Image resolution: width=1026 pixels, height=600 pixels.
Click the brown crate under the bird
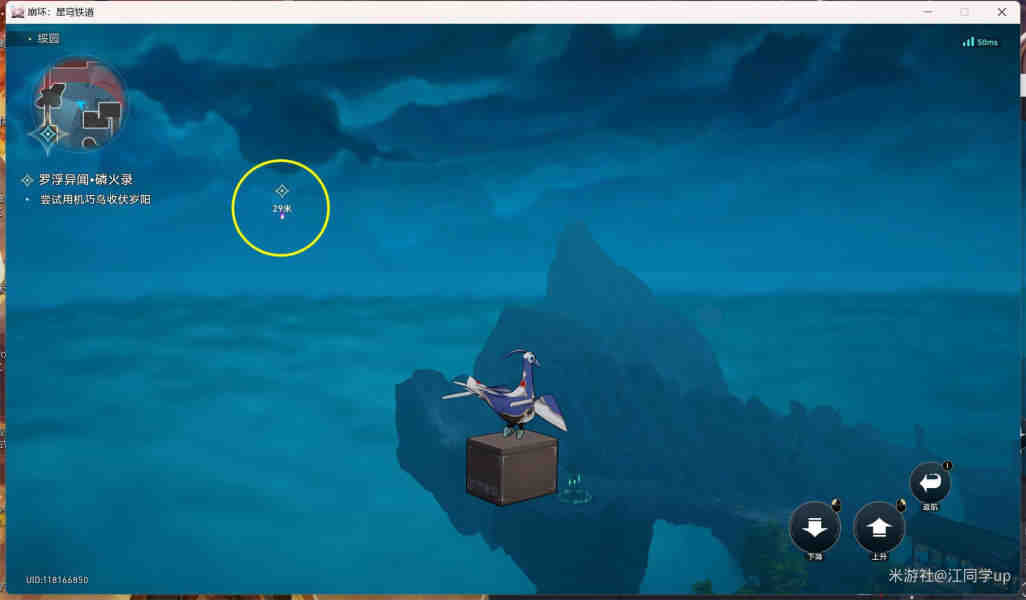pos(511,468)
